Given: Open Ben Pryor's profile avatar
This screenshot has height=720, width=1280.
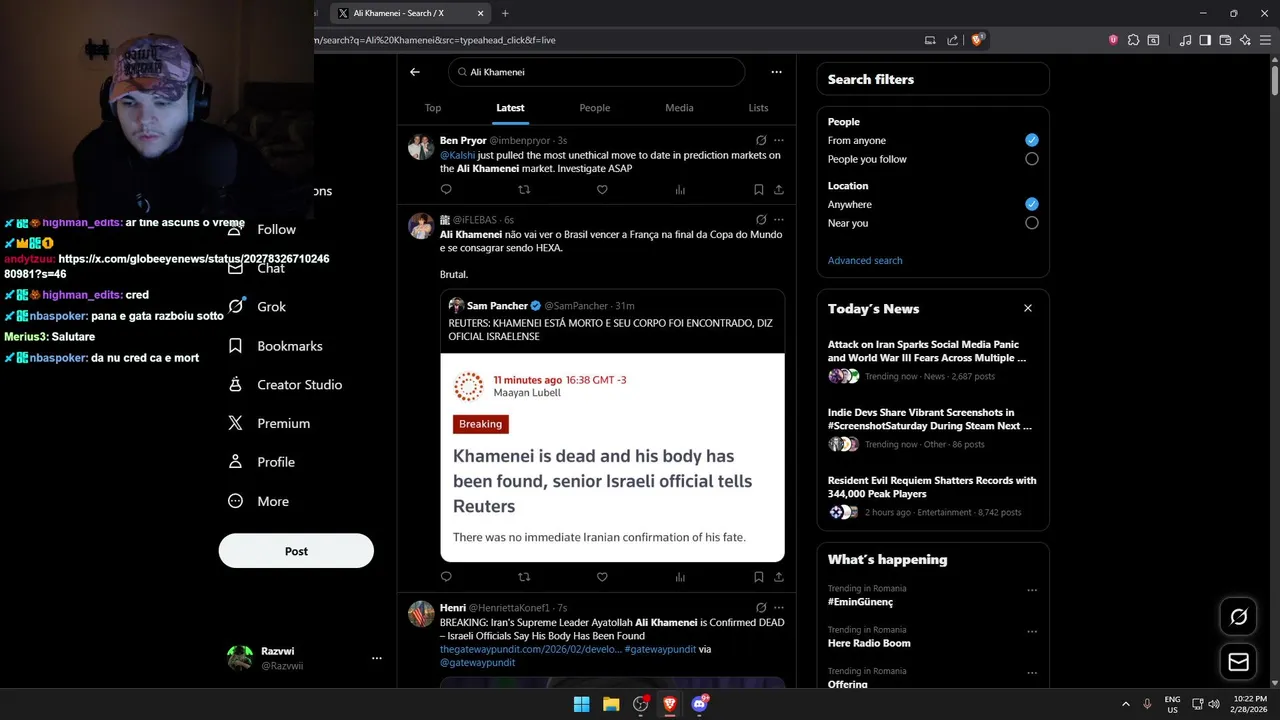Looking at the screenshot, I should (421, 147).
